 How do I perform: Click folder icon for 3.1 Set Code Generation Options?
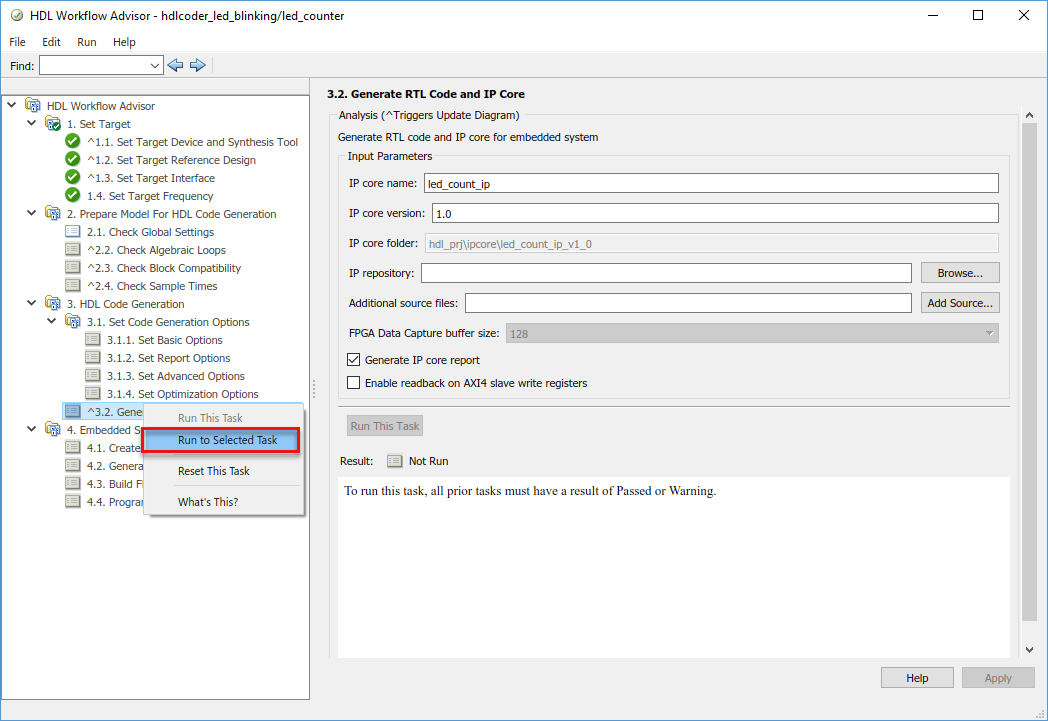73,321
